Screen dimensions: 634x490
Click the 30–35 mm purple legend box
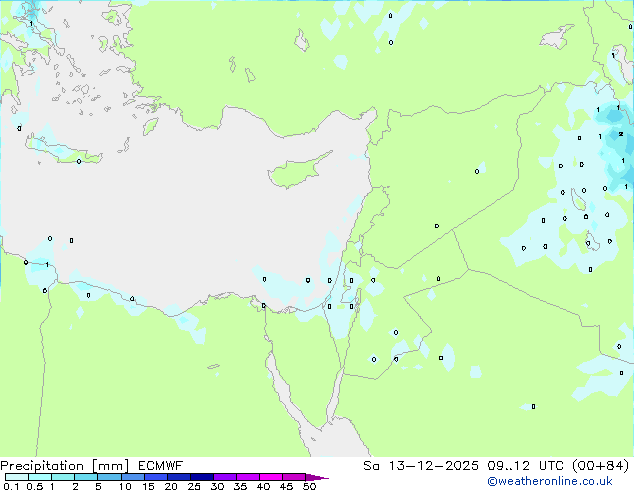point(225,477)
